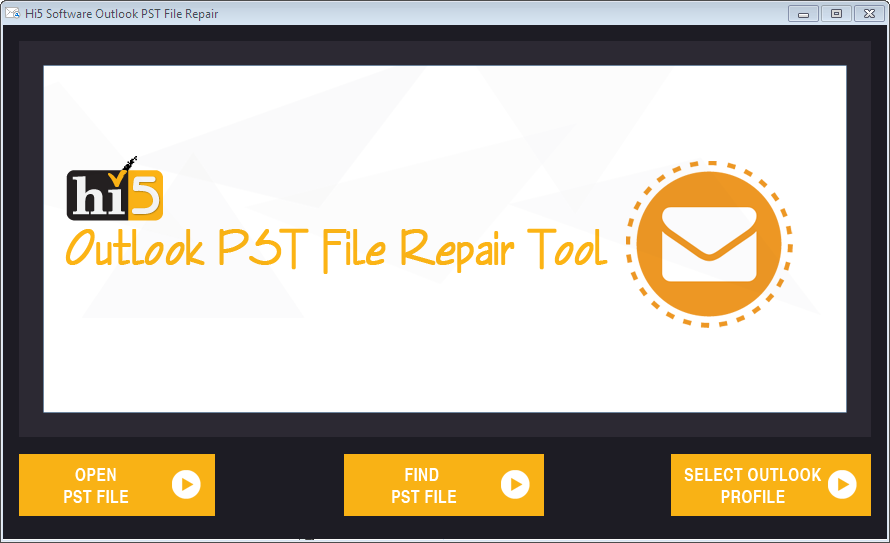Viewport: 890px width, 543px height.
Task: Click the app icon in the title bar
Action: point(12,13)
